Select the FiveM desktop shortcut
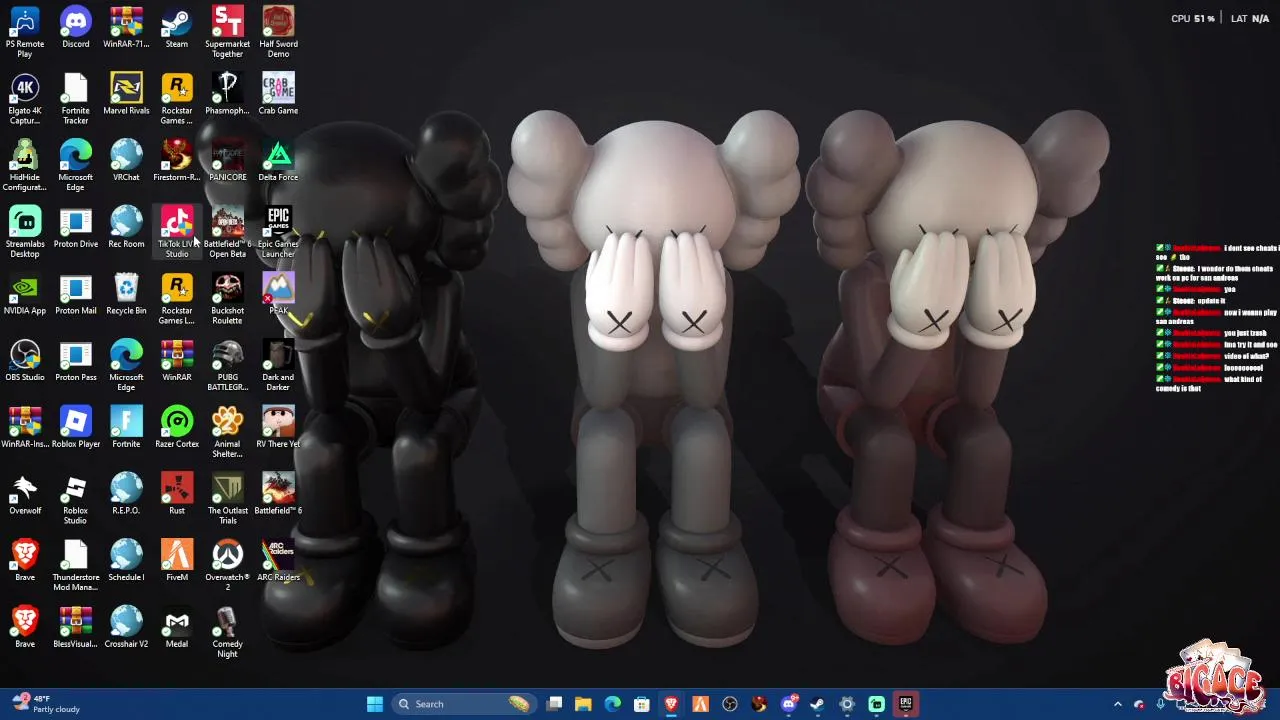Viewport: 1280px width, 720px height. coord(177,562)
